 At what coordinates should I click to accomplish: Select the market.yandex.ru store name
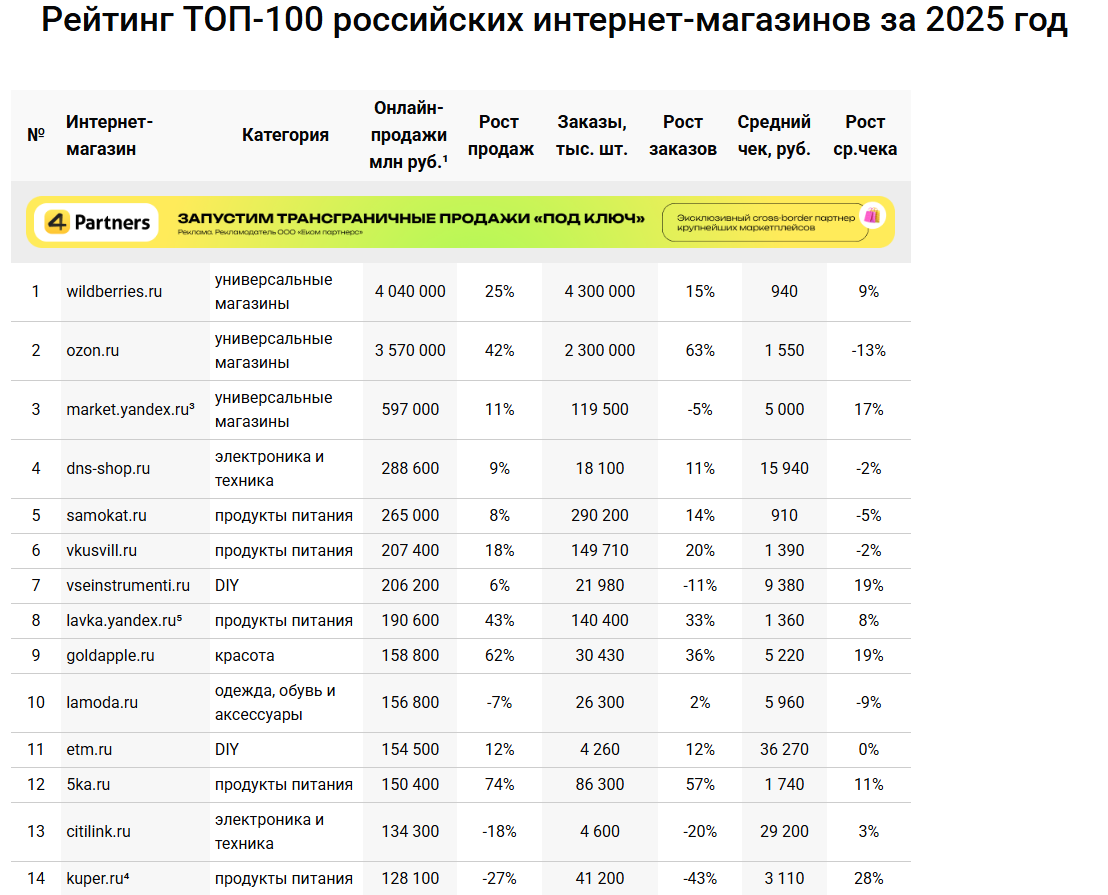130,410
